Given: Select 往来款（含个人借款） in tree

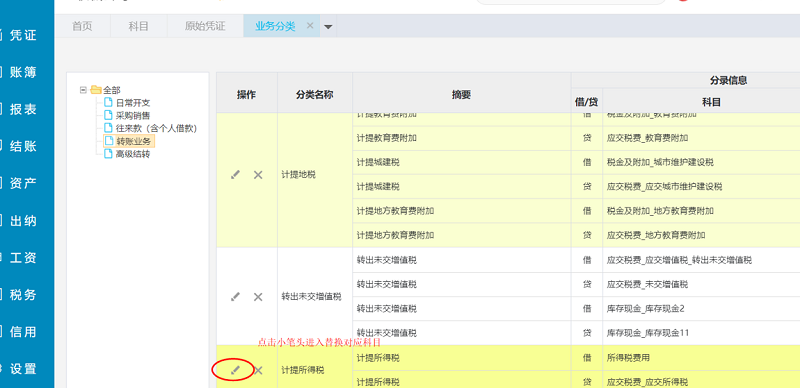Looking at the screenshot, I should 151,128.
